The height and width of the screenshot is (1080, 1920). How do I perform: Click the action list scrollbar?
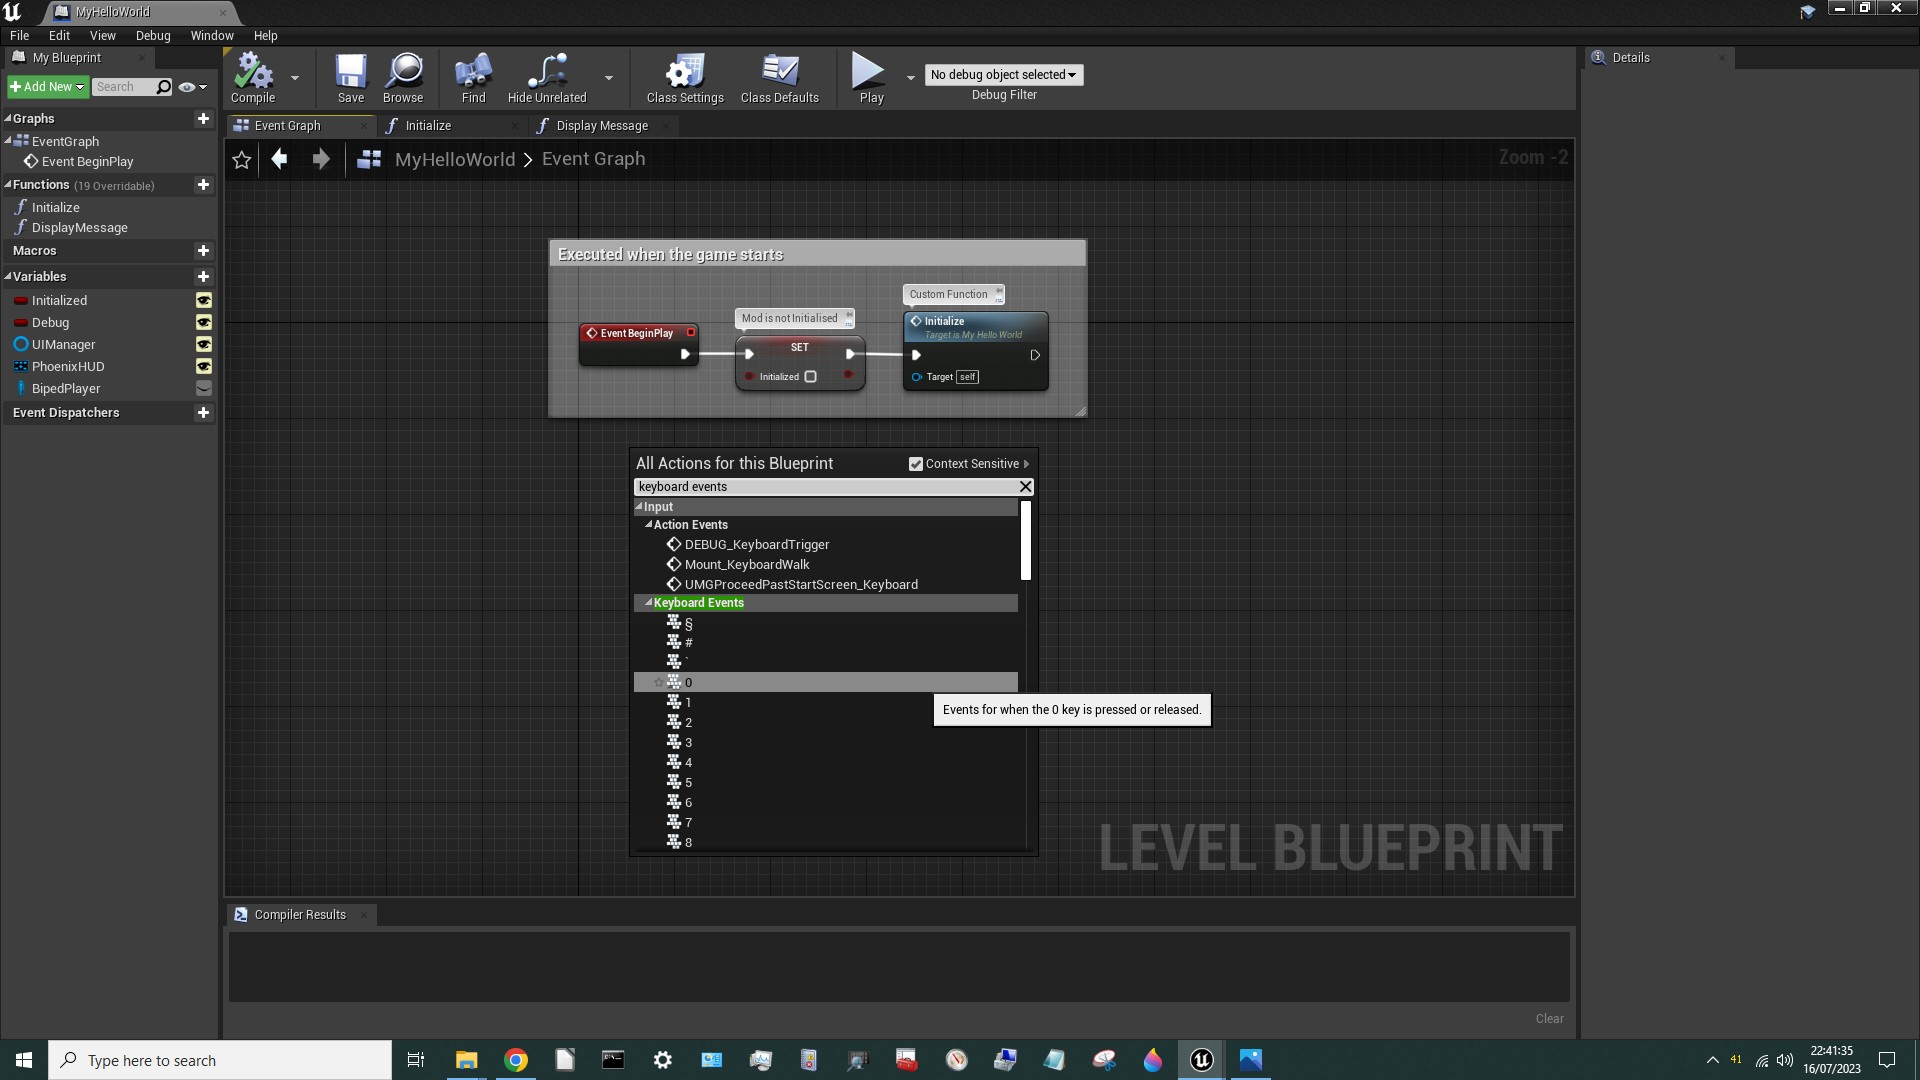(x=1025, y=540)
